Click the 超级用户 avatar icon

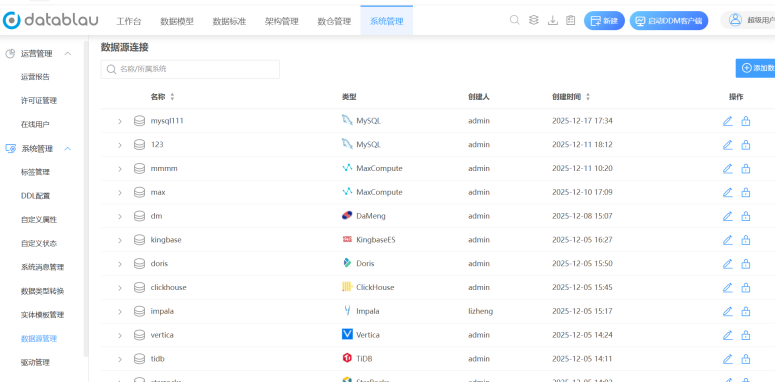[x=735, y=20]
